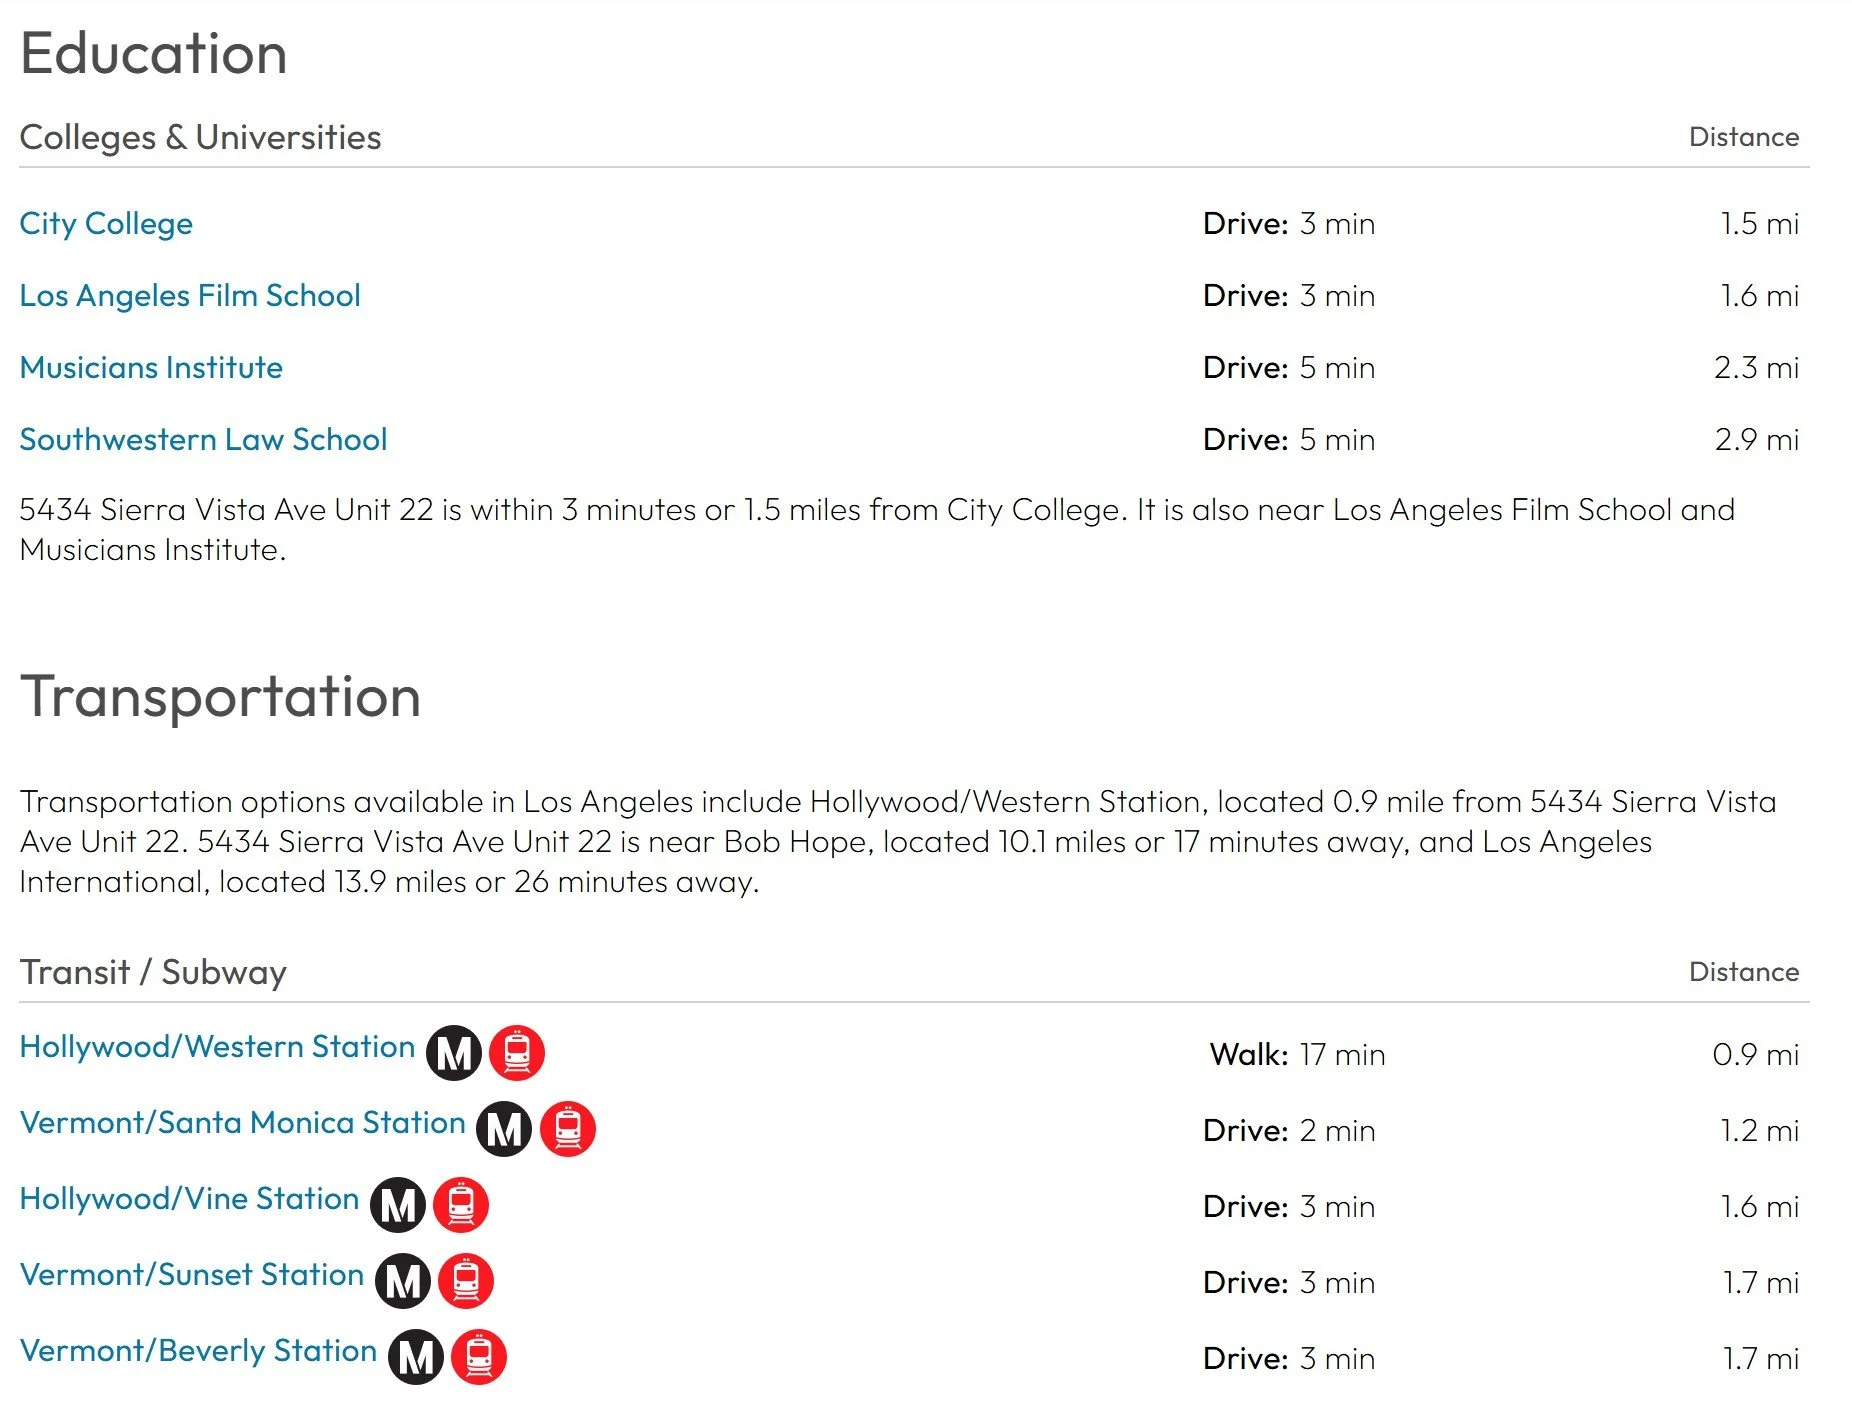Viewport: 1852px width, 1413px height.
Task: Click the red train icon beside Vermont/Beverly Station
Action: 479,1357
